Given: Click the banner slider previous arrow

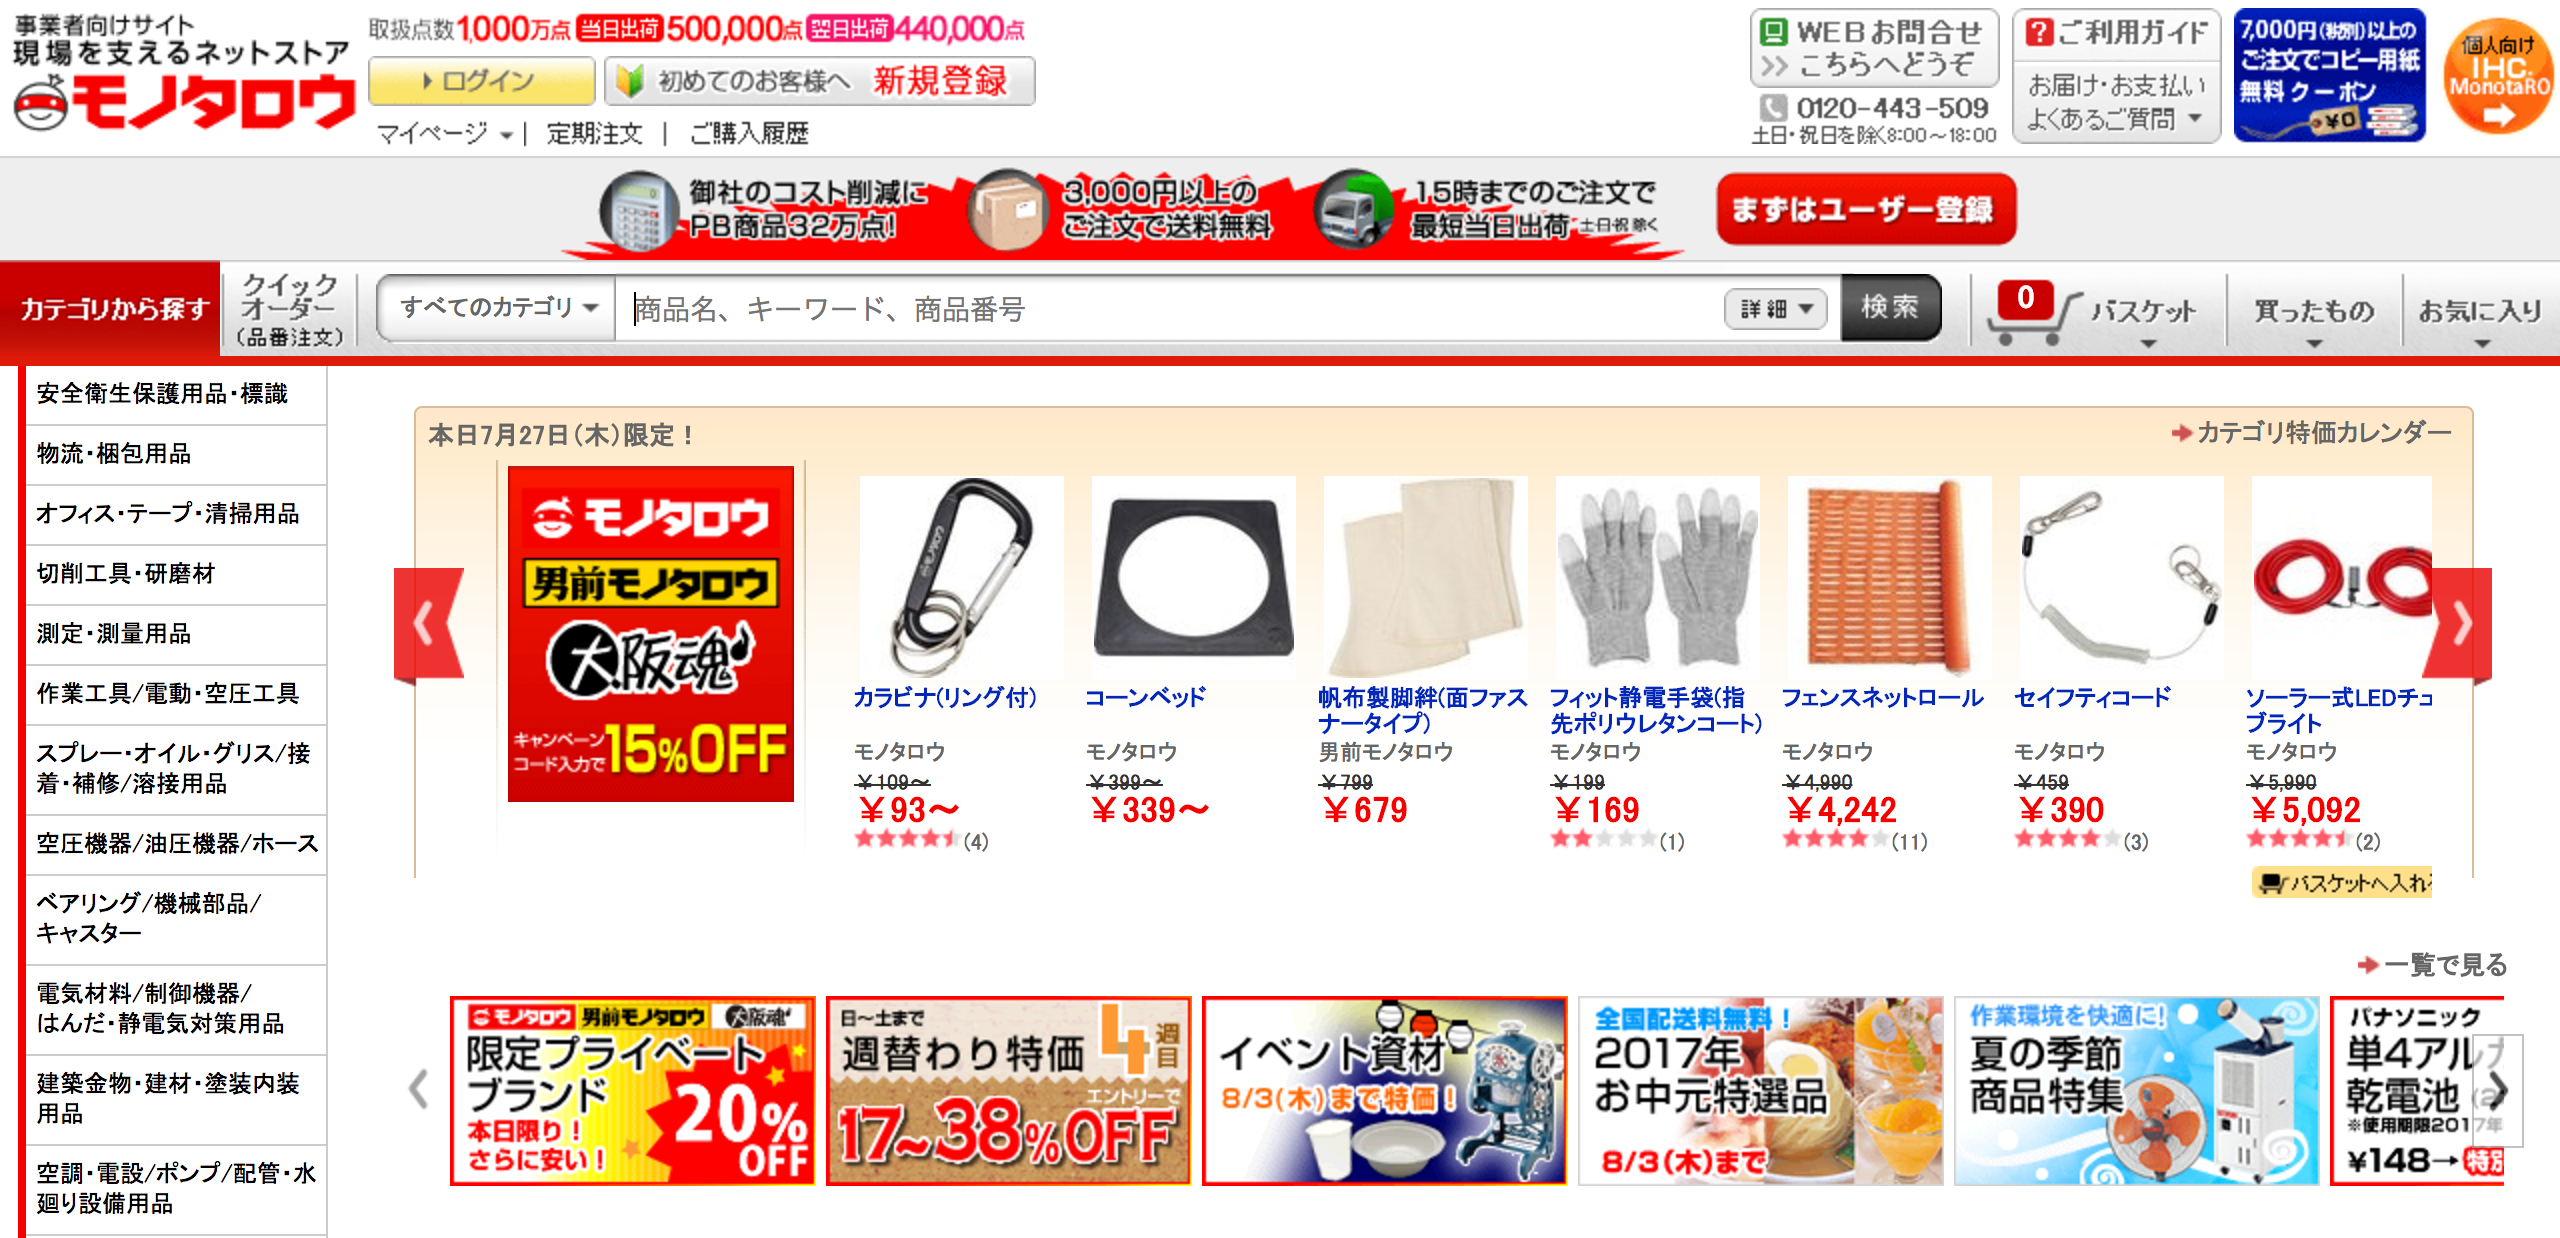Looking at the screenshot, I should (x=420, y=1089).
